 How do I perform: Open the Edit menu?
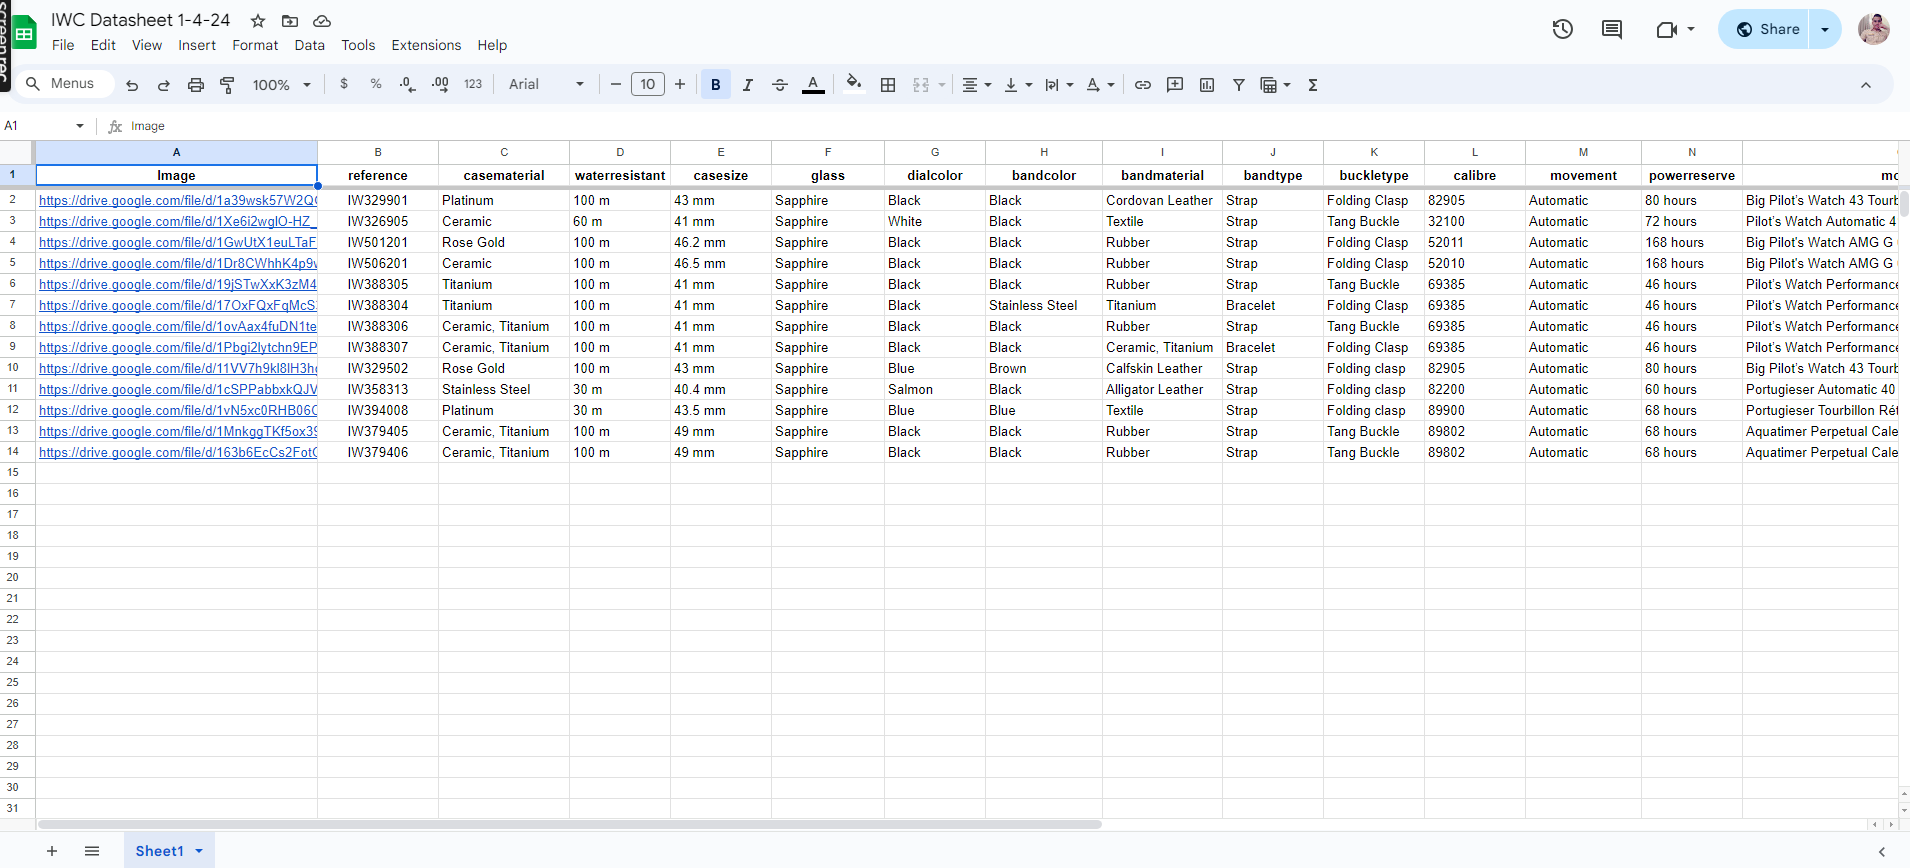[103, 45]
